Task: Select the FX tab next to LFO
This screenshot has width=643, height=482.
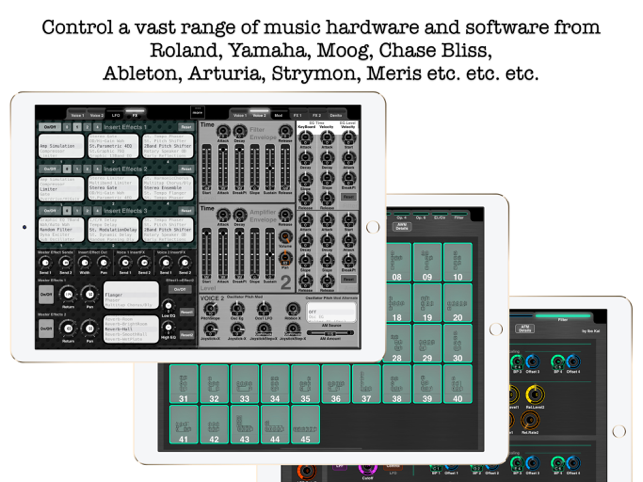Action: coord(135,114)
